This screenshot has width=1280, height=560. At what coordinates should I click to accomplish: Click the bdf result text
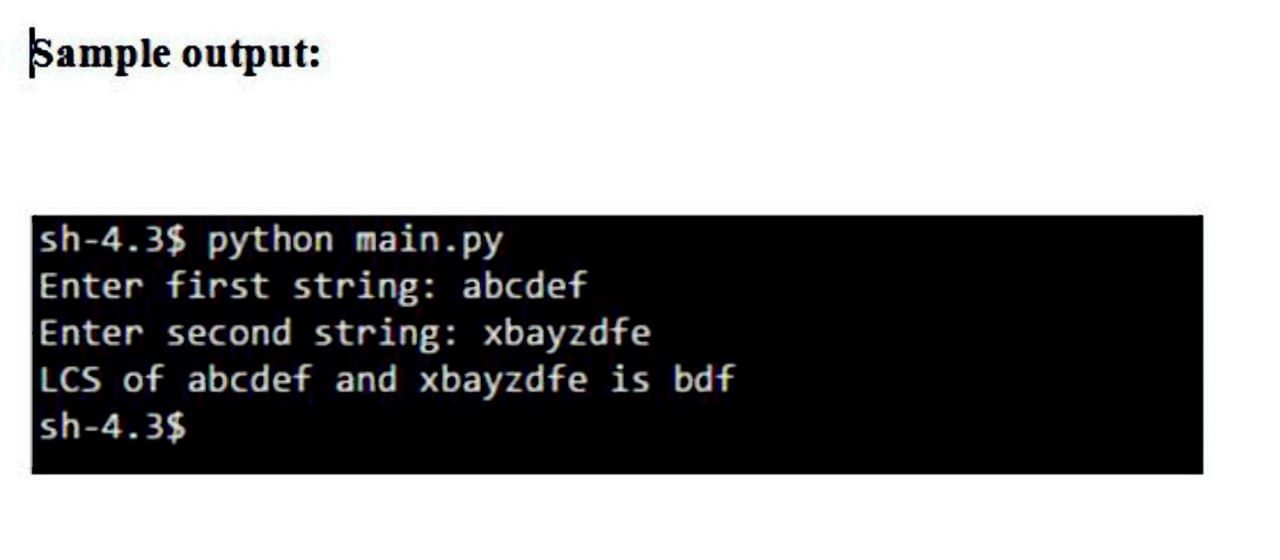(704, 379)
